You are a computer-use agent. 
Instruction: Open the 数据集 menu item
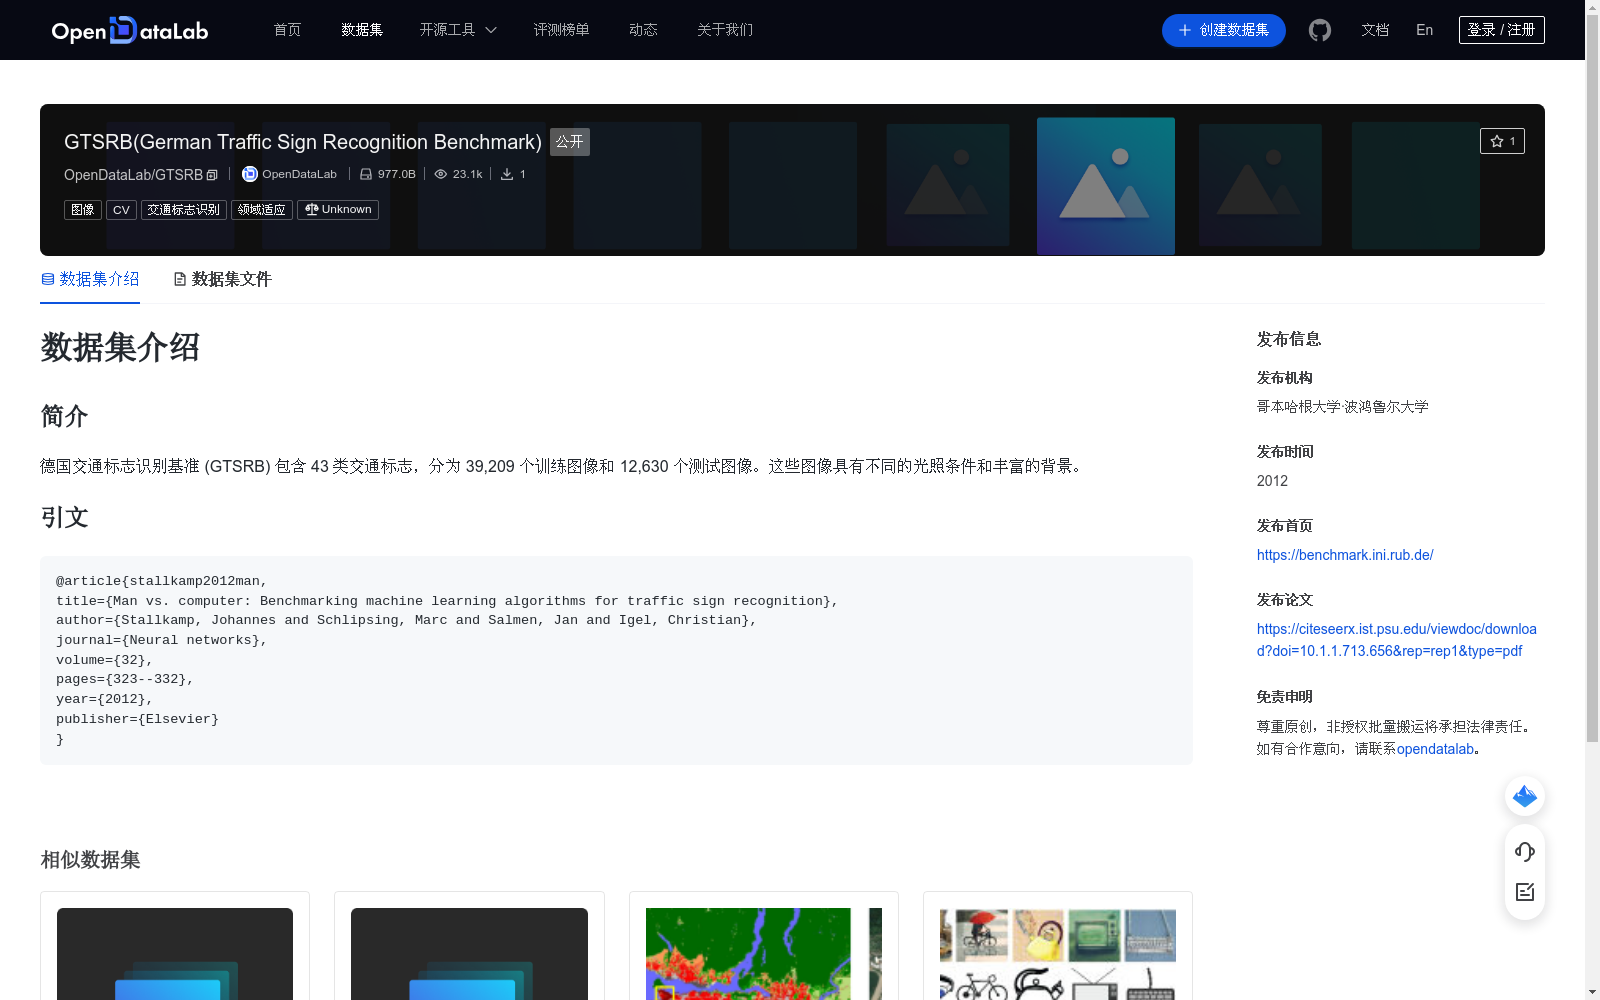click(x=362, y=30)
